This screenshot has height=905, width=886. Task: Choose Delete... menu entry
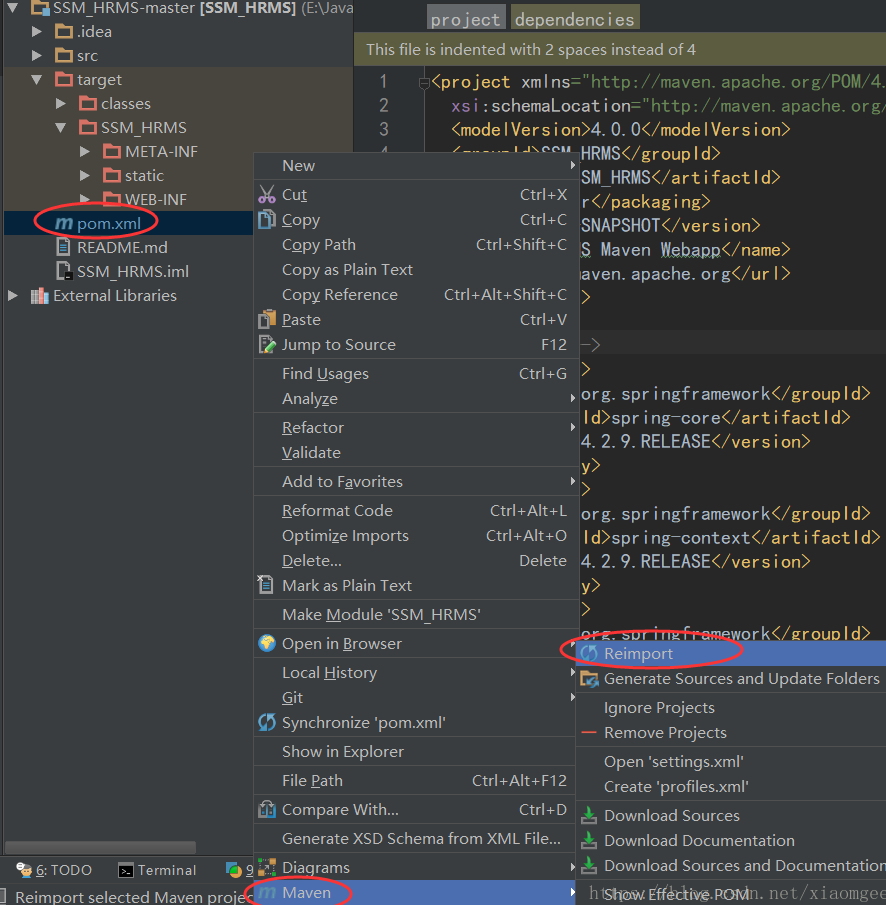(x=416, y=560)
